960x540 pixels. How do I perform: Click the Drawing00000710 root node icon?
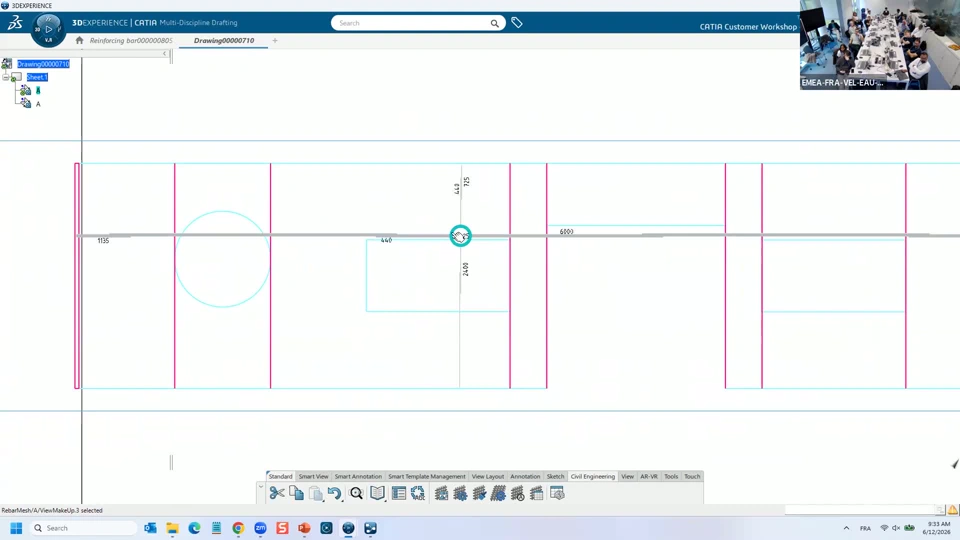pyautogui.click(x=7, y=64)
